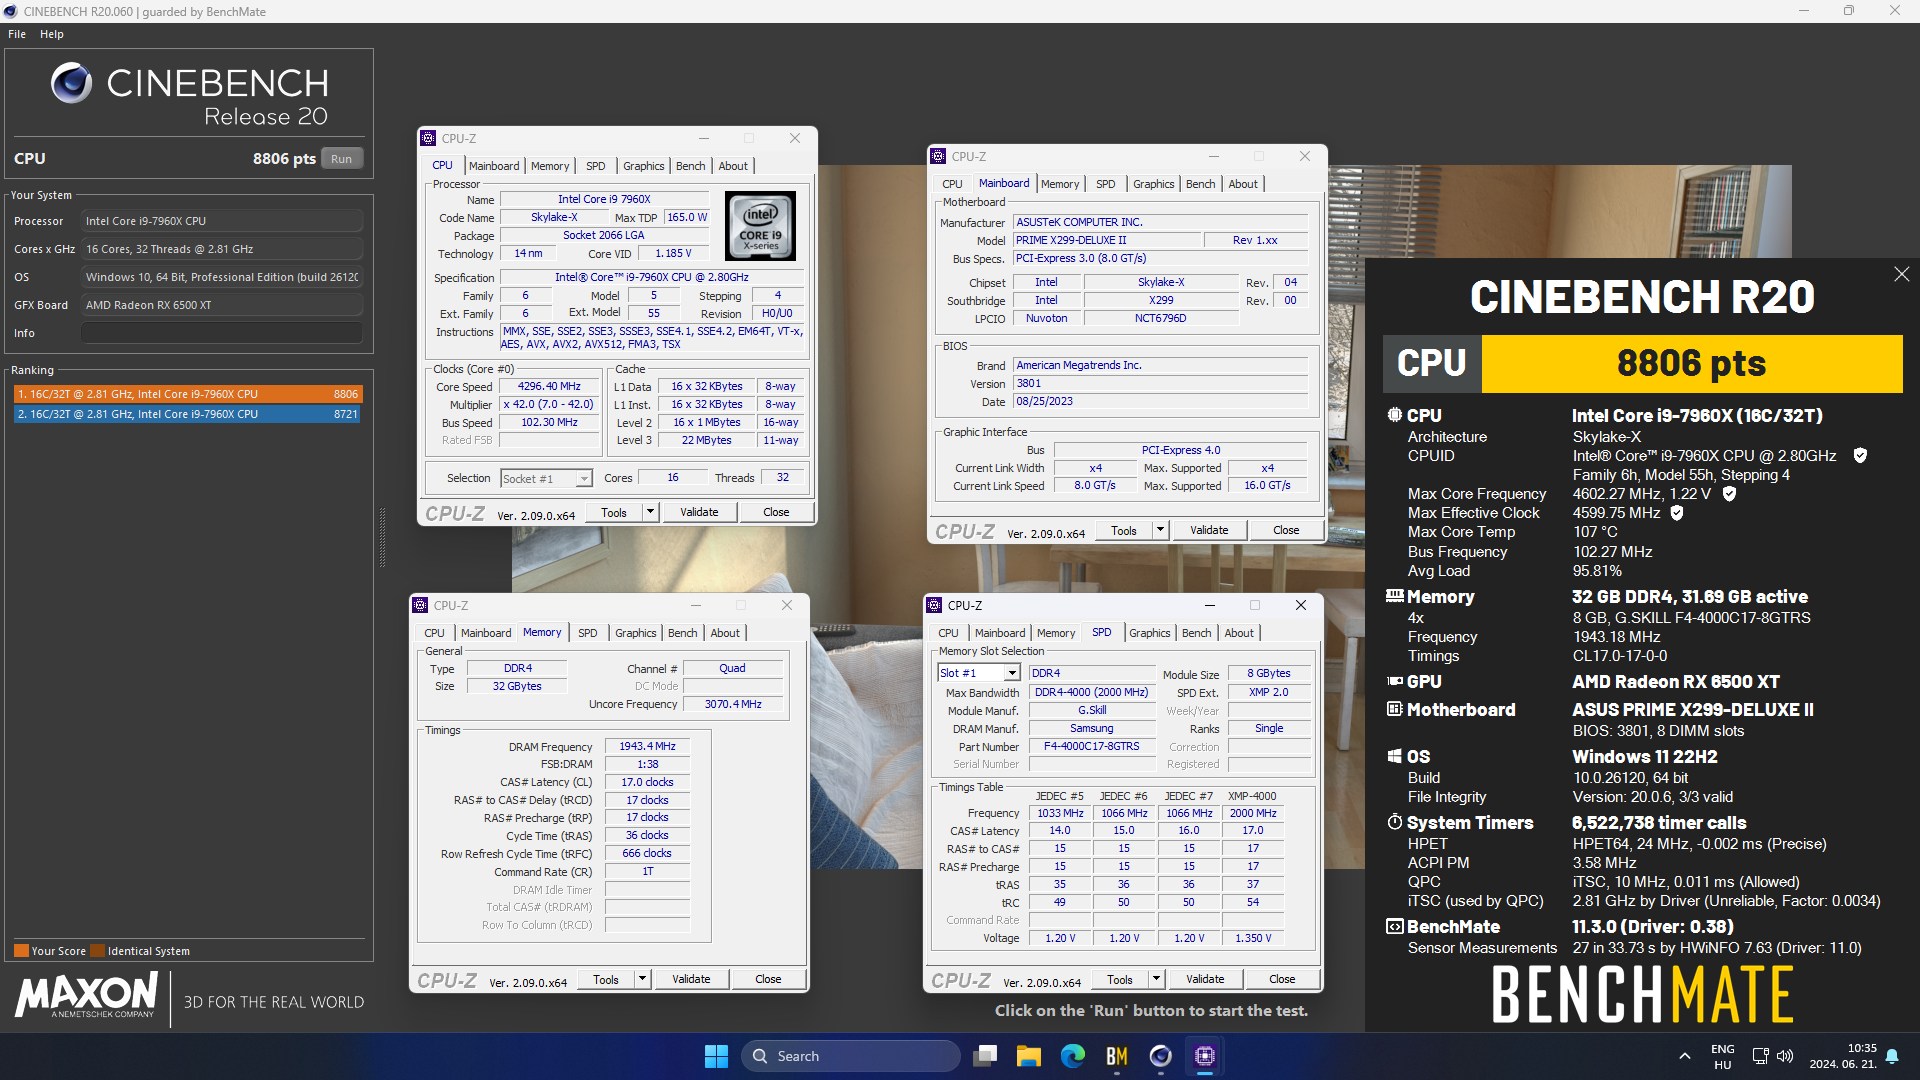The height and width of the screenshot is (1080, 1920).
Task: Click Close button in Memory CPU-Z window
Action: point(768,979)
